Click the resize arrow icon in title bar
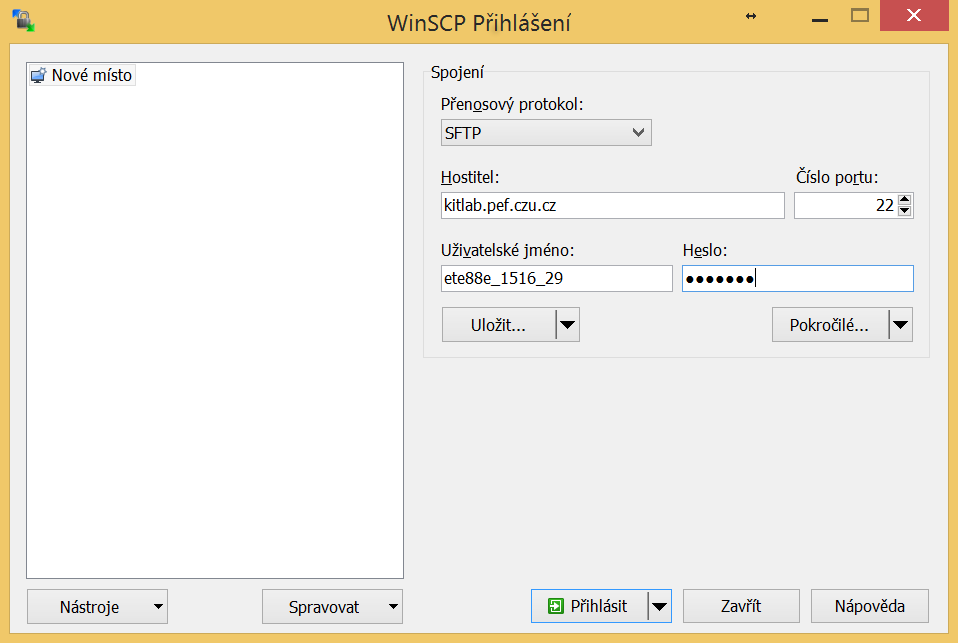The image size is (958, 643). (750, 16)
